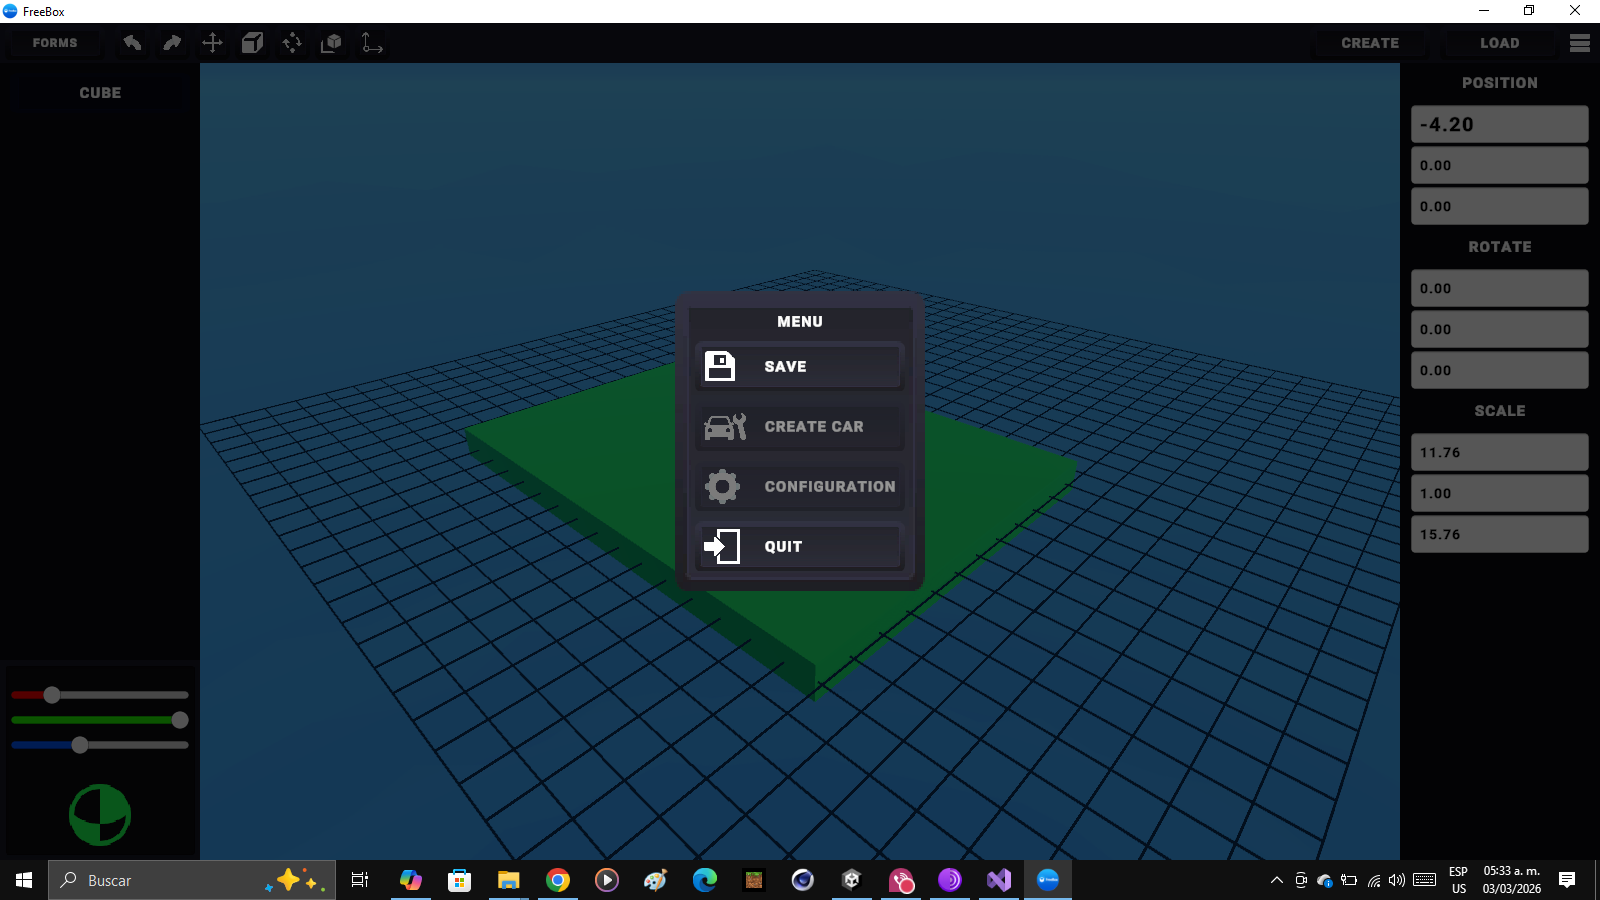
Task: Open Configuration from the menu
Action: click(800, 487)
